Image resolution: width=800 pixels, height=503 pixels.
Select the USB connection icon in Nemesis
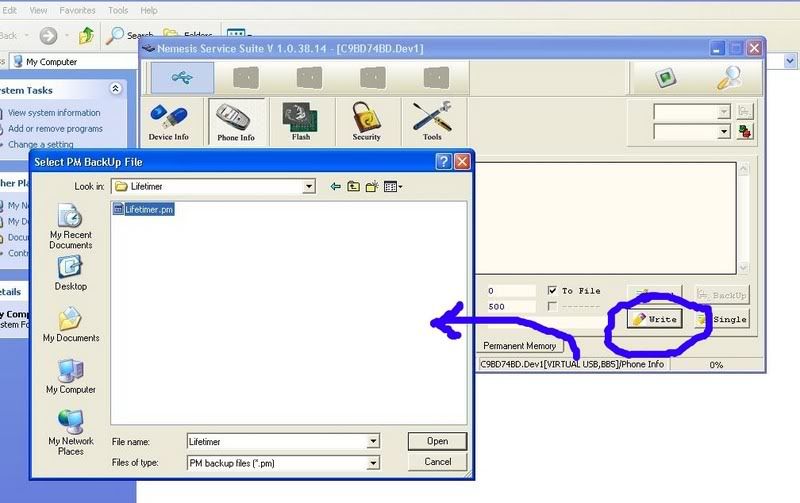coord(182,78)
